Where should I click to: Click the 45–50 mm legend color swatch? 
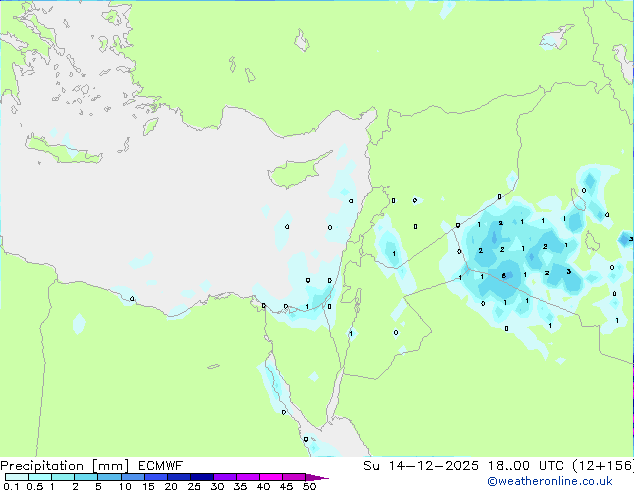tap(294, 477)
